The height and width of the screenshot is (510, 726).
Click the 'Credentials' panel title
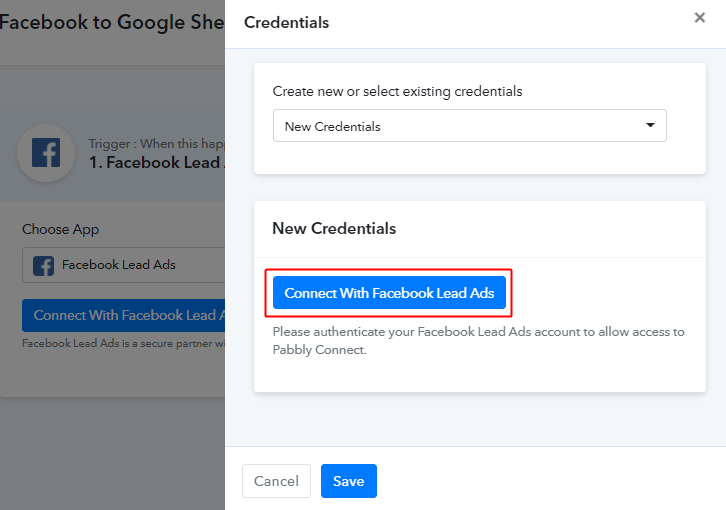tap(287, 22)
